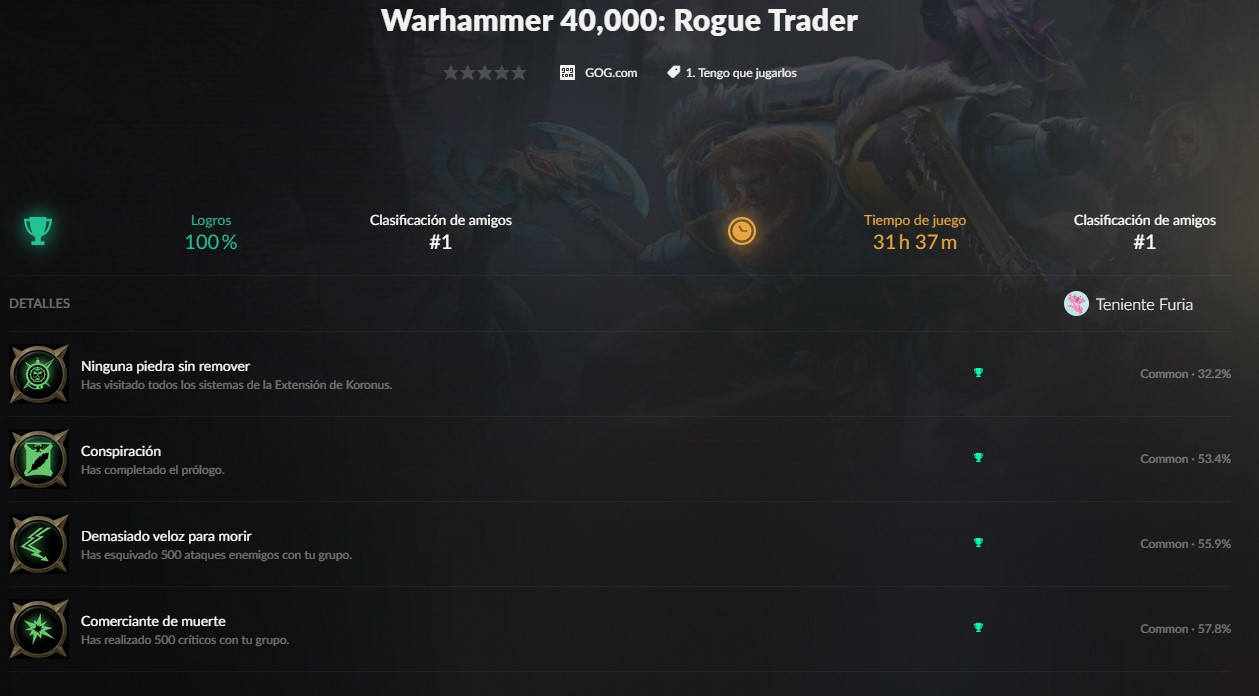The width and height of the screenshot is (1259, 696).
Task: Click the tag icon beside Tengo que jugarlos
Action: click(x=674, y=72)
